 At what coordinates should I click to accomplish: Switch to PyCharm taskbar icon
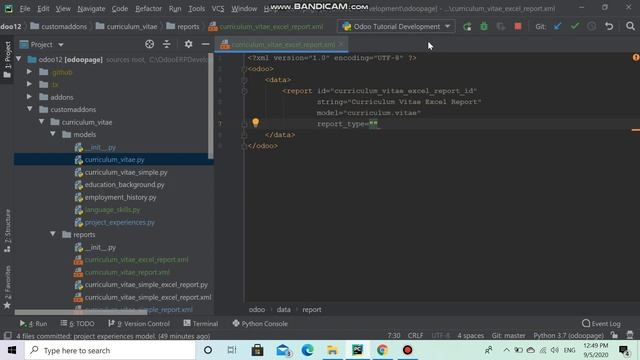click(x=358, y=350)
